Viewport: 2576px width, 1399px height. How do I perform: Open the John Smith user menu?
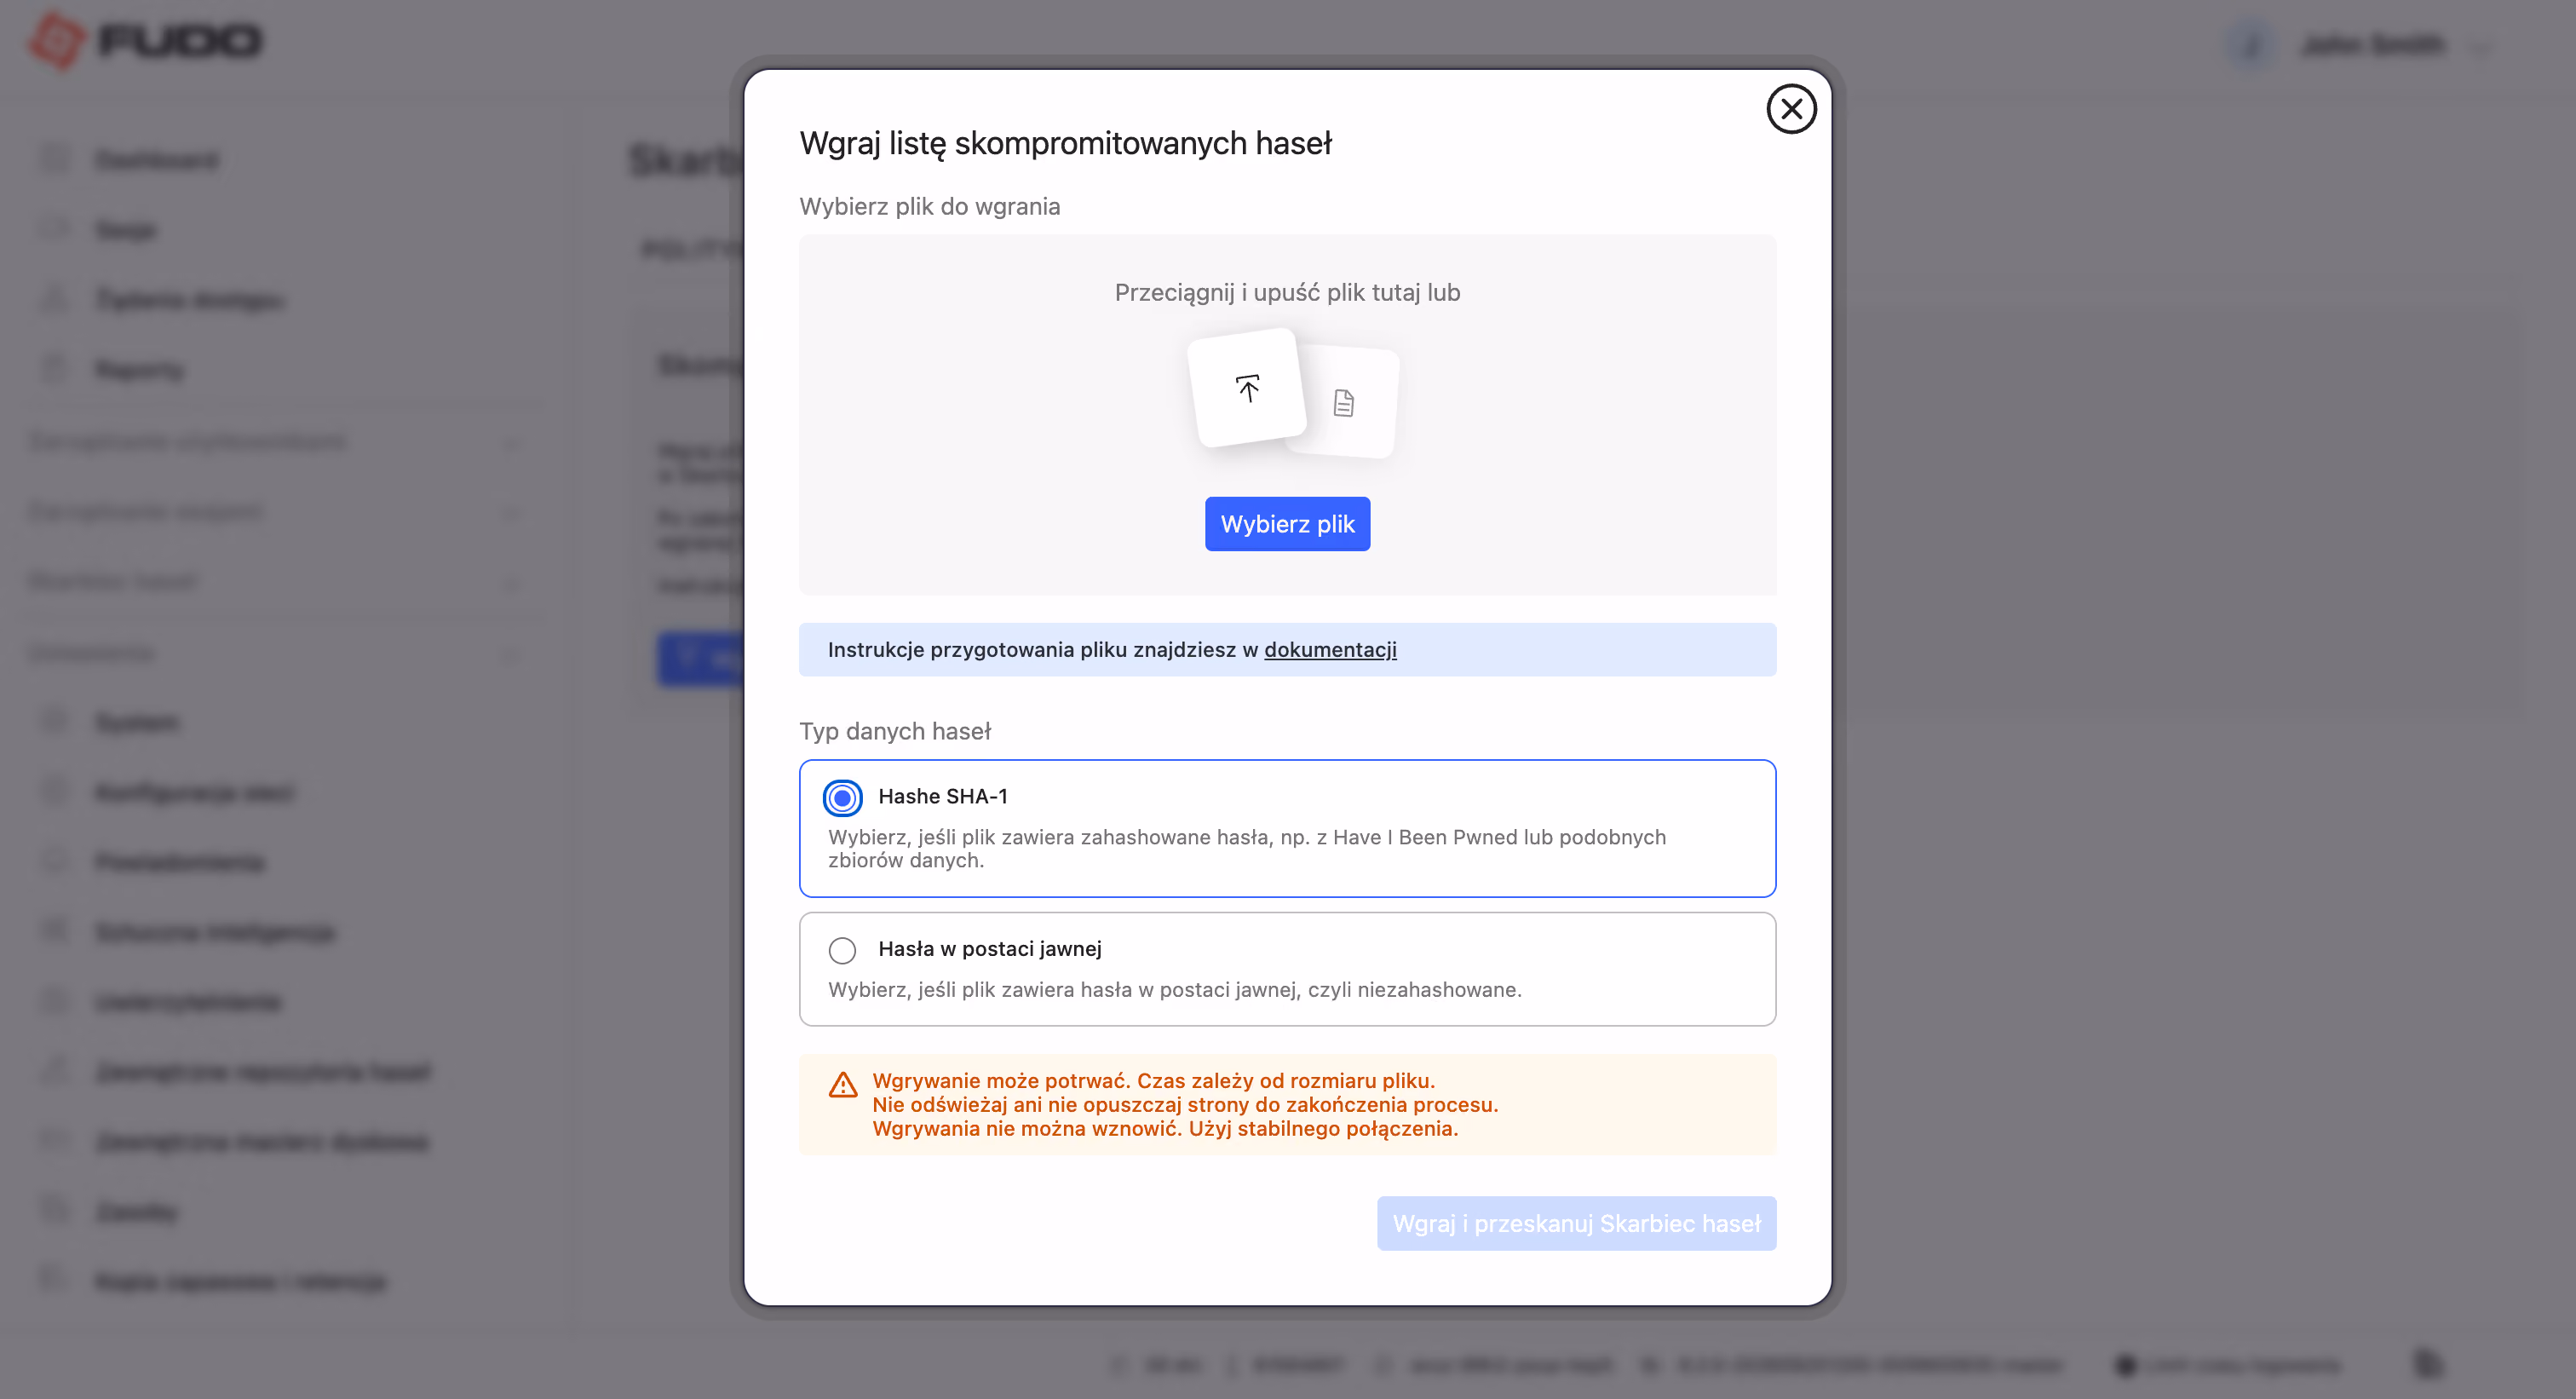pyautogui.click(x=2360, y=45)
